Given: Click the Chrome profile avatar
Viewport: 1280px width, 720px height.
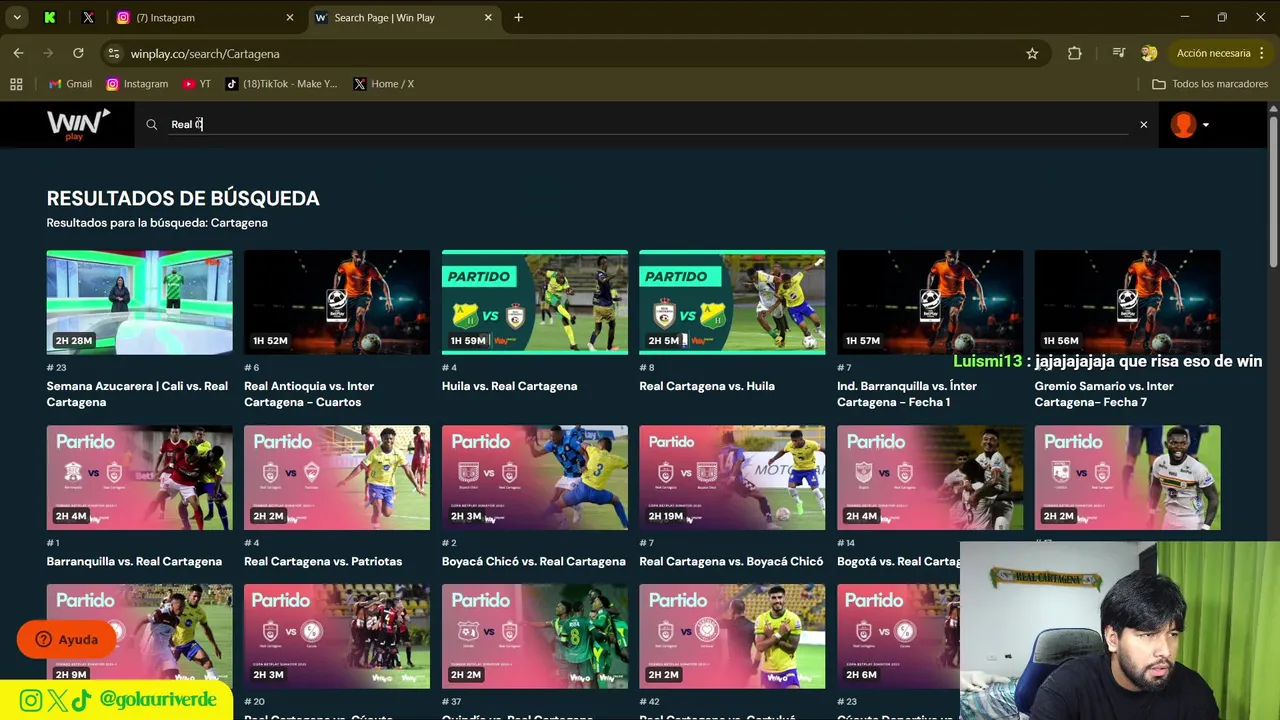Looking at the screenshot, I should tap(1149, 53).
